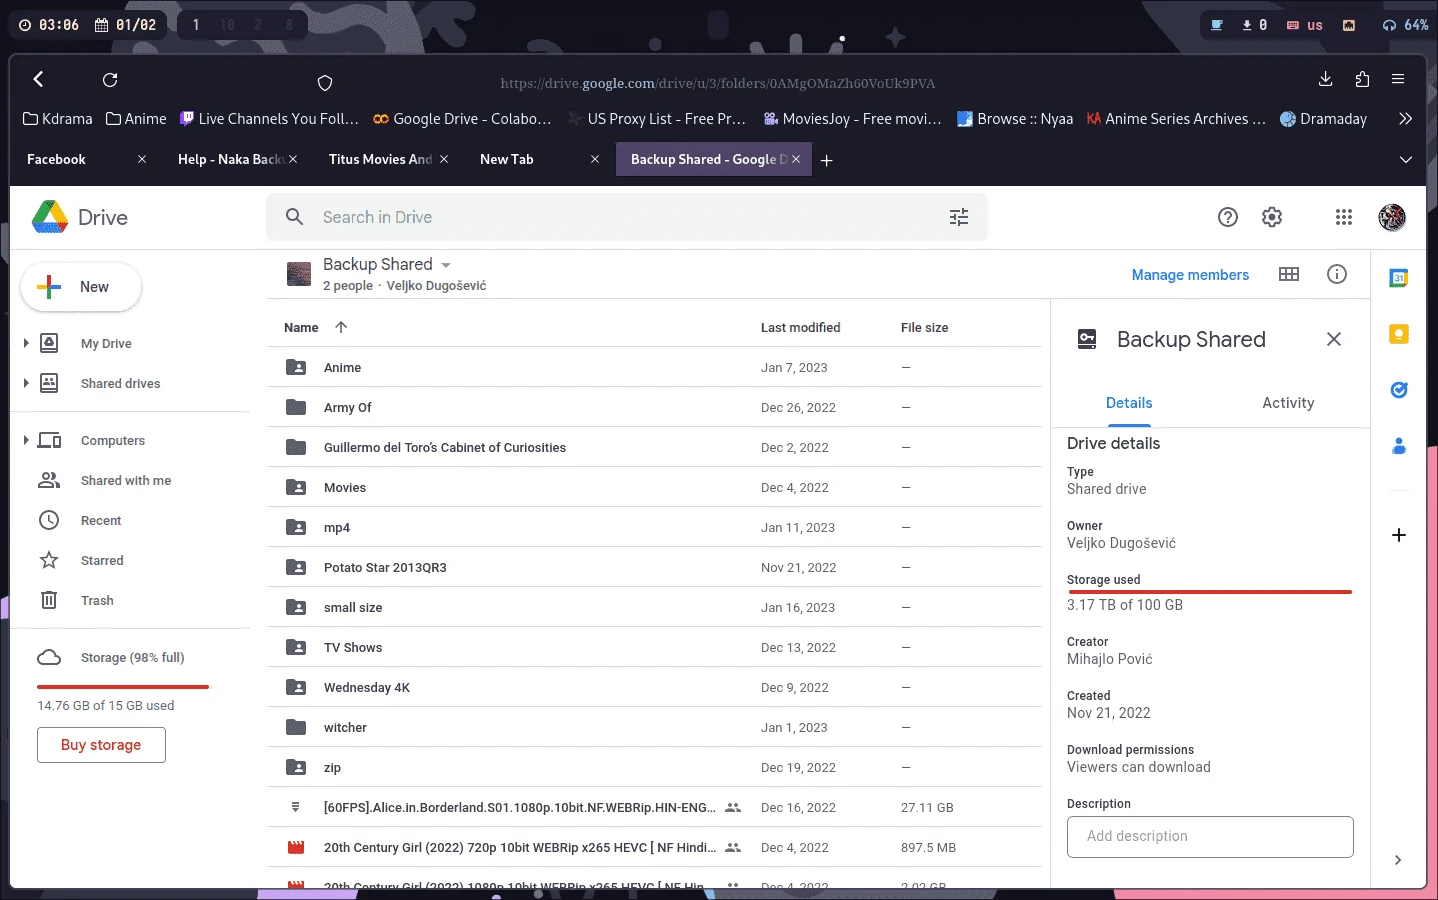Select the Alice.in.Borderland file row
This screenshot has width=1438, height=900.
click(x=654, y=807)
